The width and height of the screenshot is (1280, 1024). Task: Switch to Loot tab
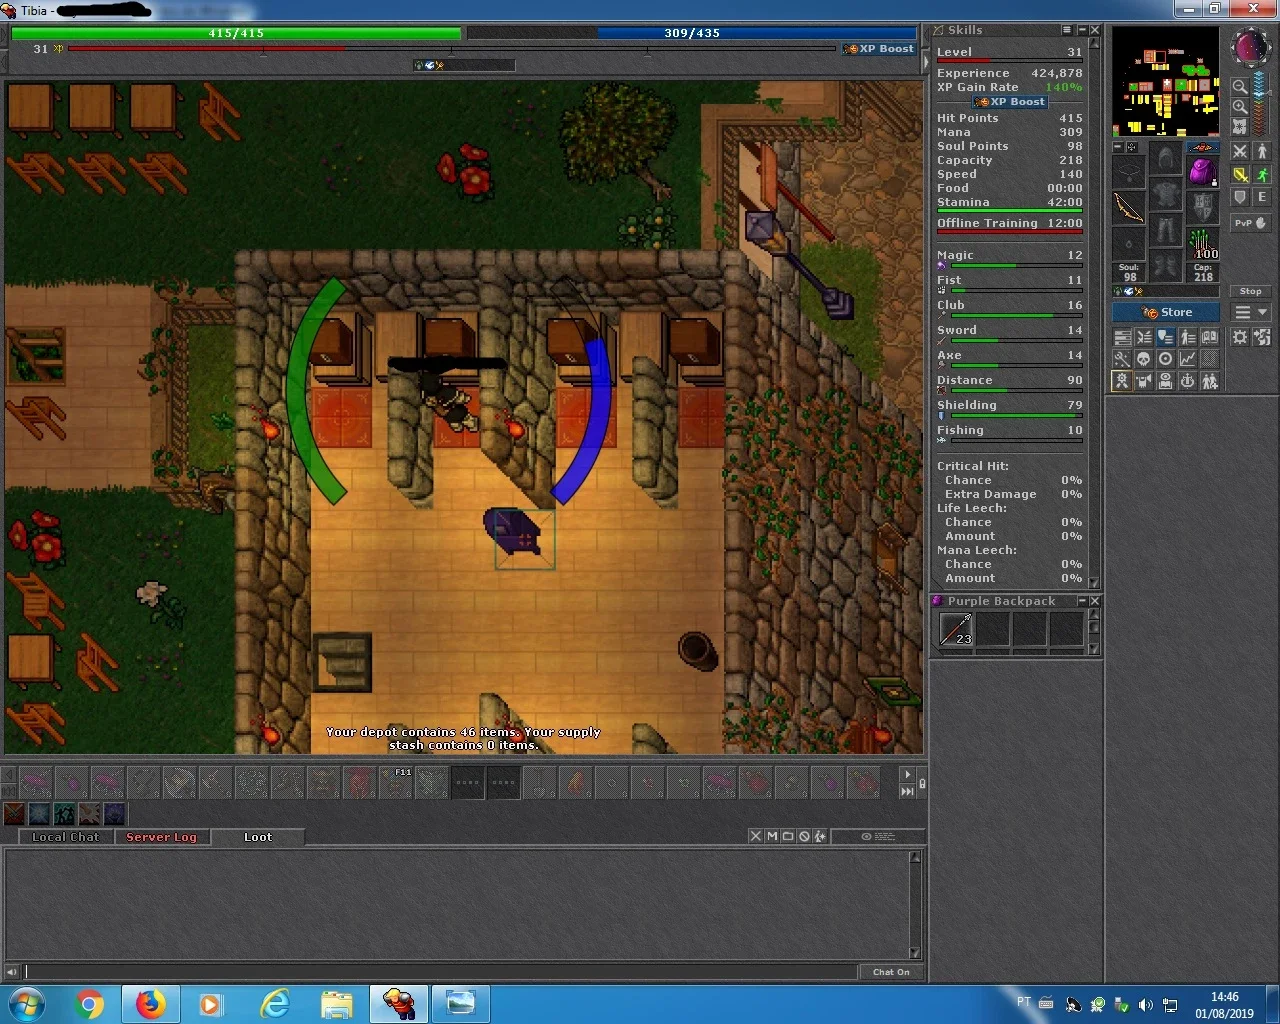(258, 837)
